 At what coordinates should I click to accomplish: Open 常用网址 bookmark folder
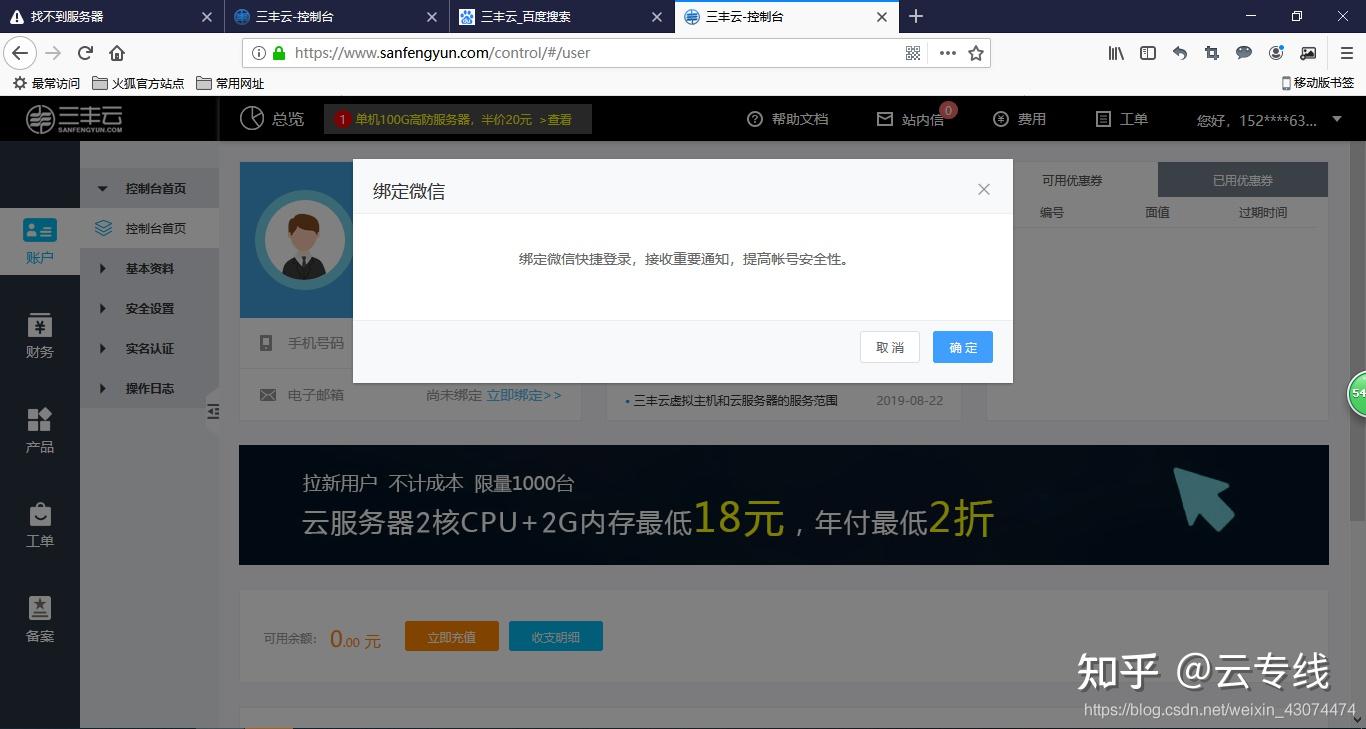230,83
